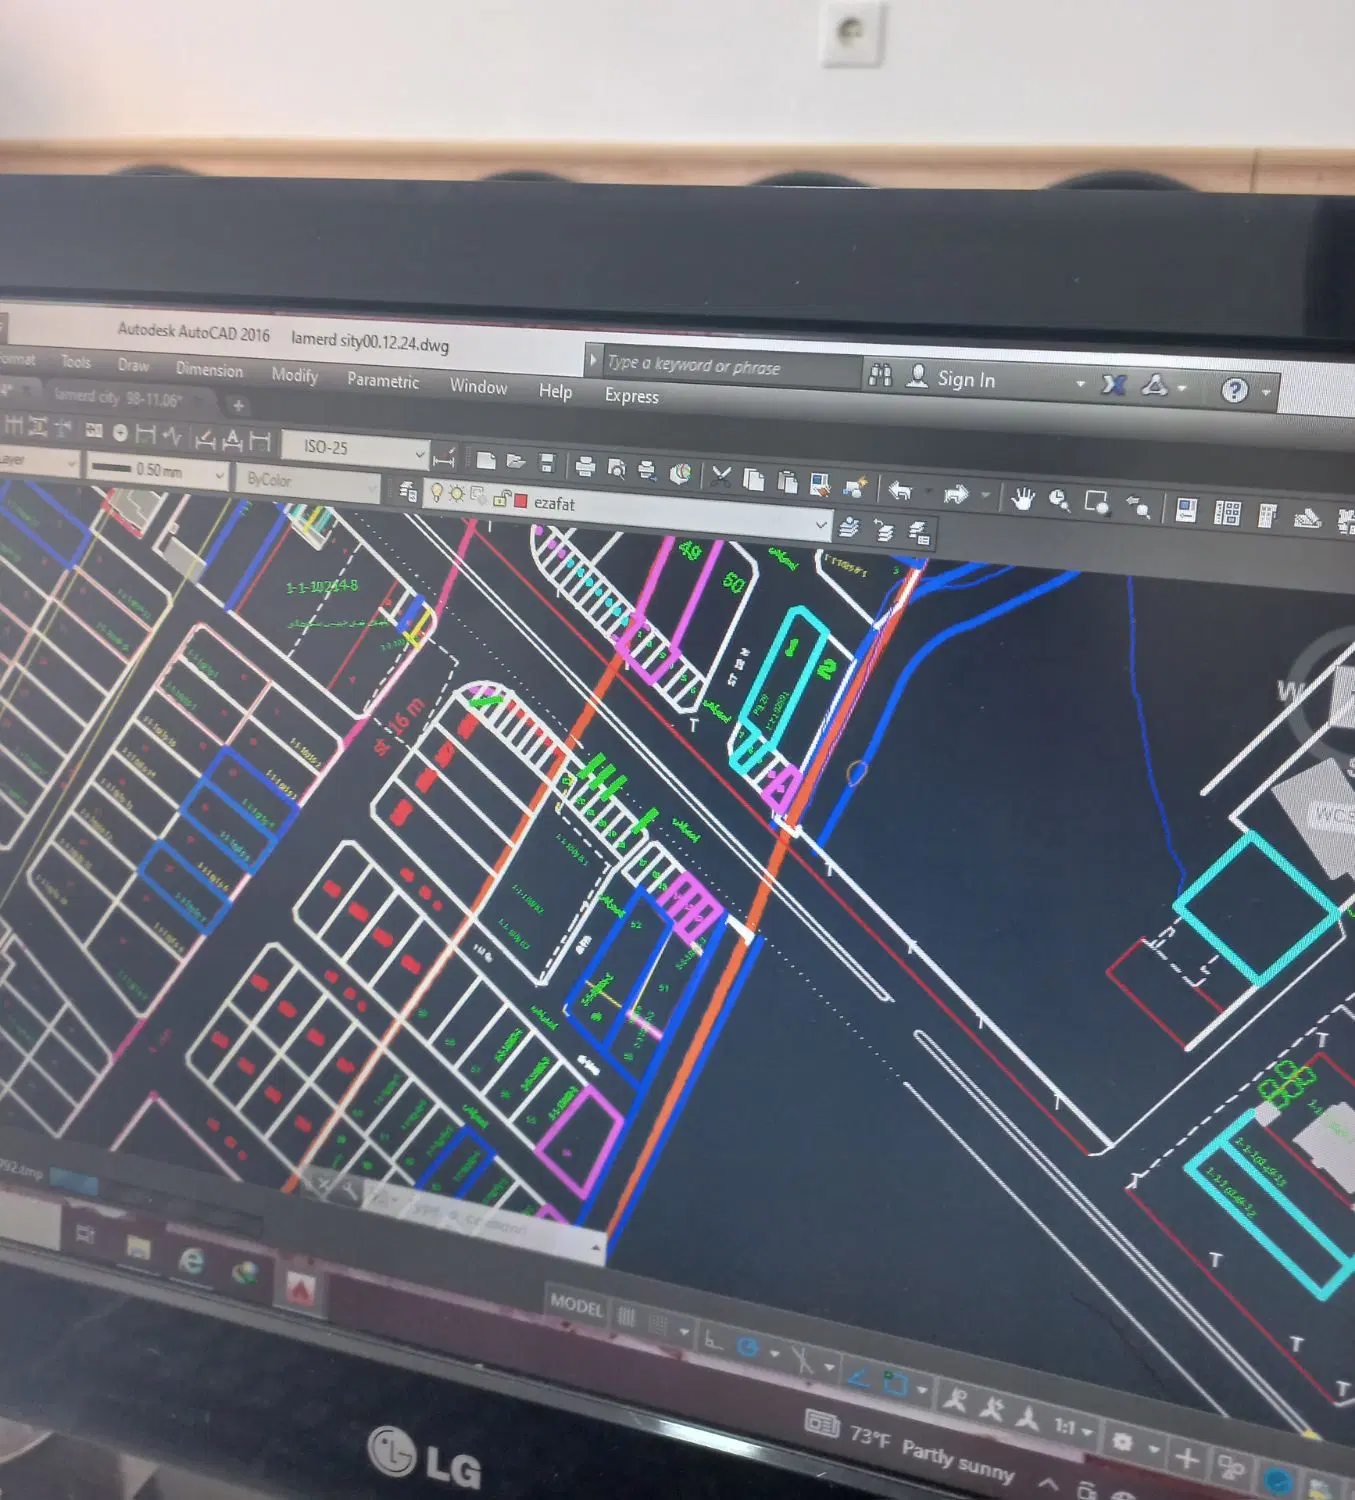Click the Block Editor icon
Screen dimensions: 1355x1500
pos(855,487)
